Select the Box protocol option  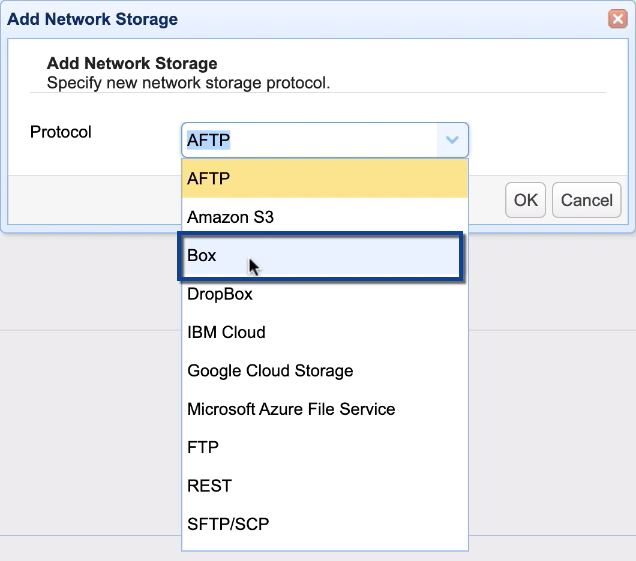coord(318,256)
